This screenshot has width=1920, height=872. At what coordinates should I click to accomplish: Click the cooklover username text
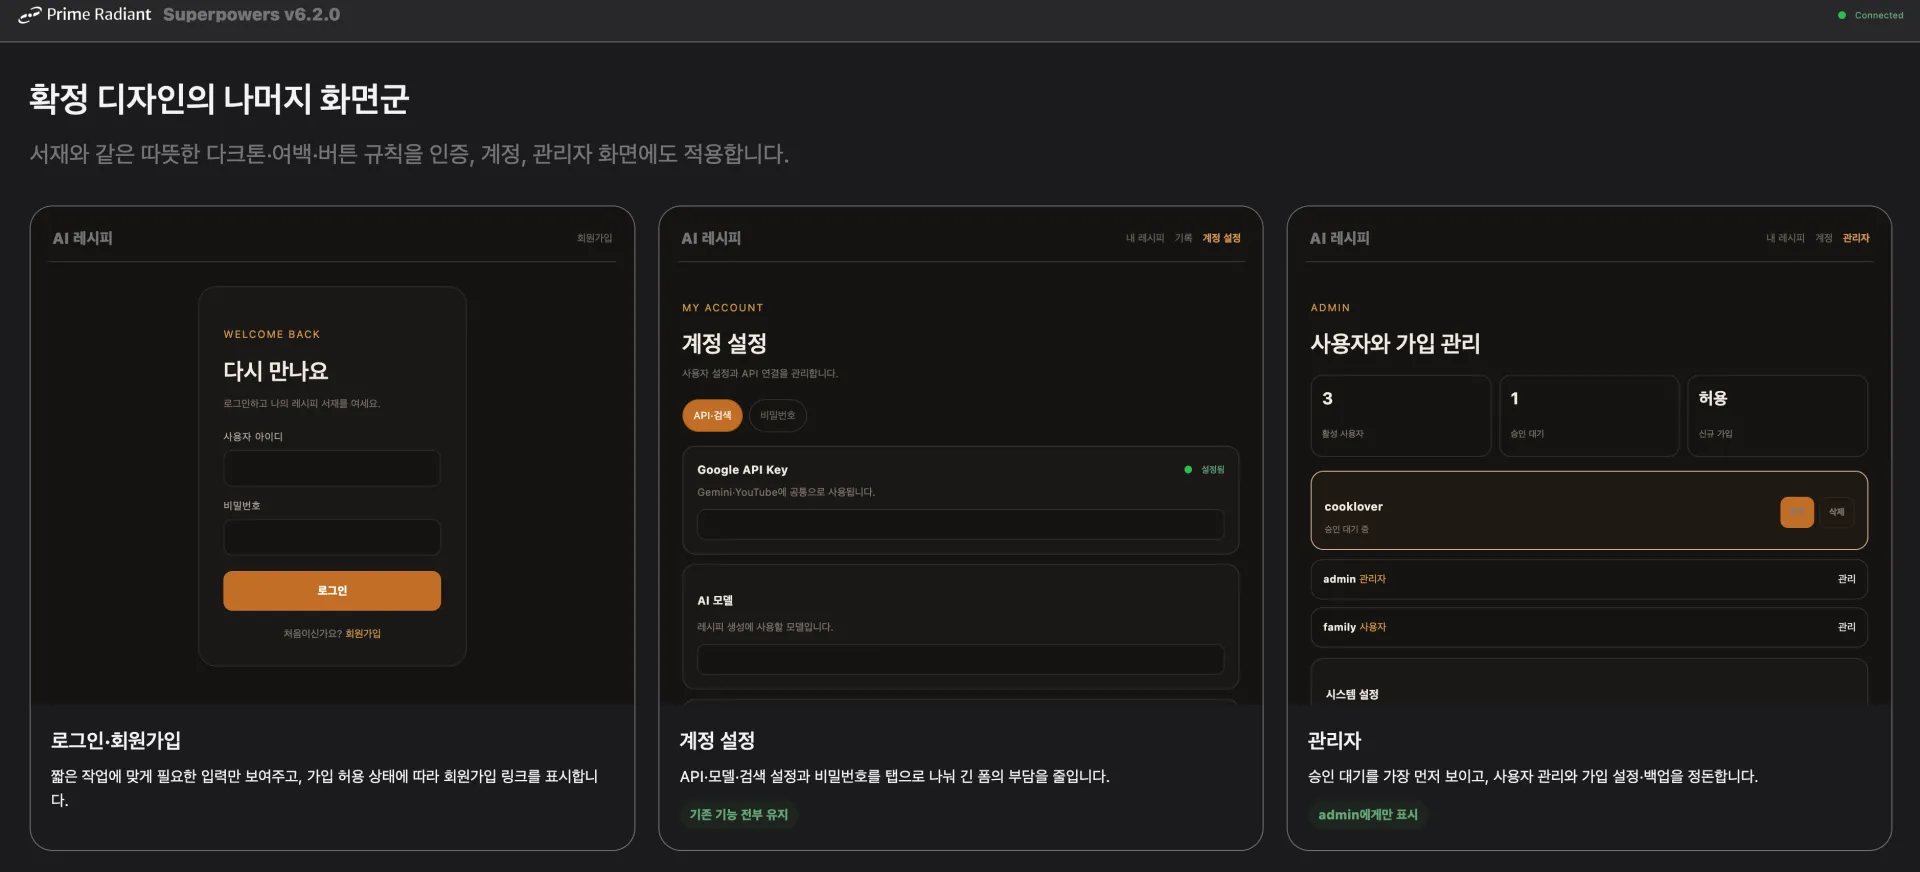pyautogui.click(x=1354, y=507)
